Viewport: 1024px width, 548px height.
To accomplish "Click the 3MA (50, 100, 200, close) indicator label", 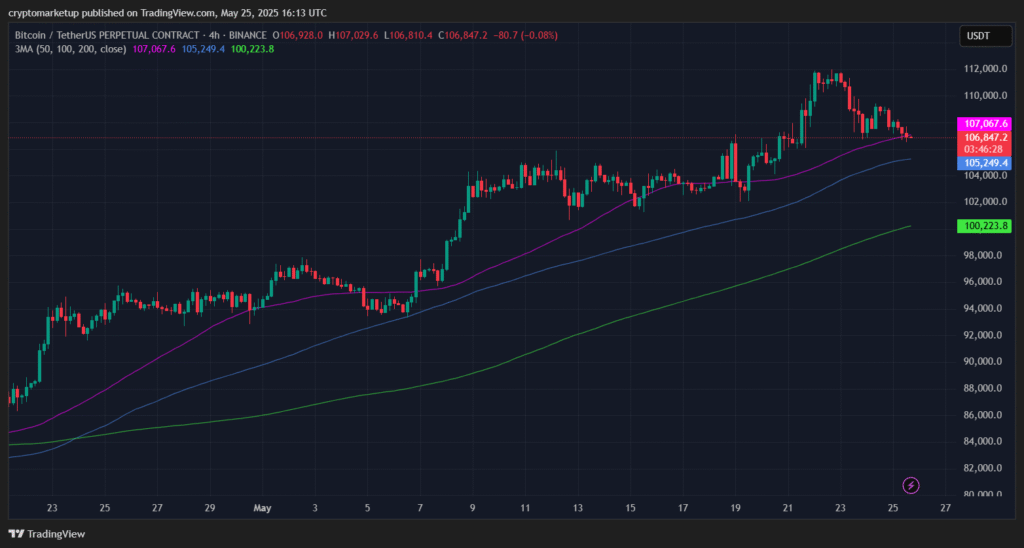I will 71,49.
